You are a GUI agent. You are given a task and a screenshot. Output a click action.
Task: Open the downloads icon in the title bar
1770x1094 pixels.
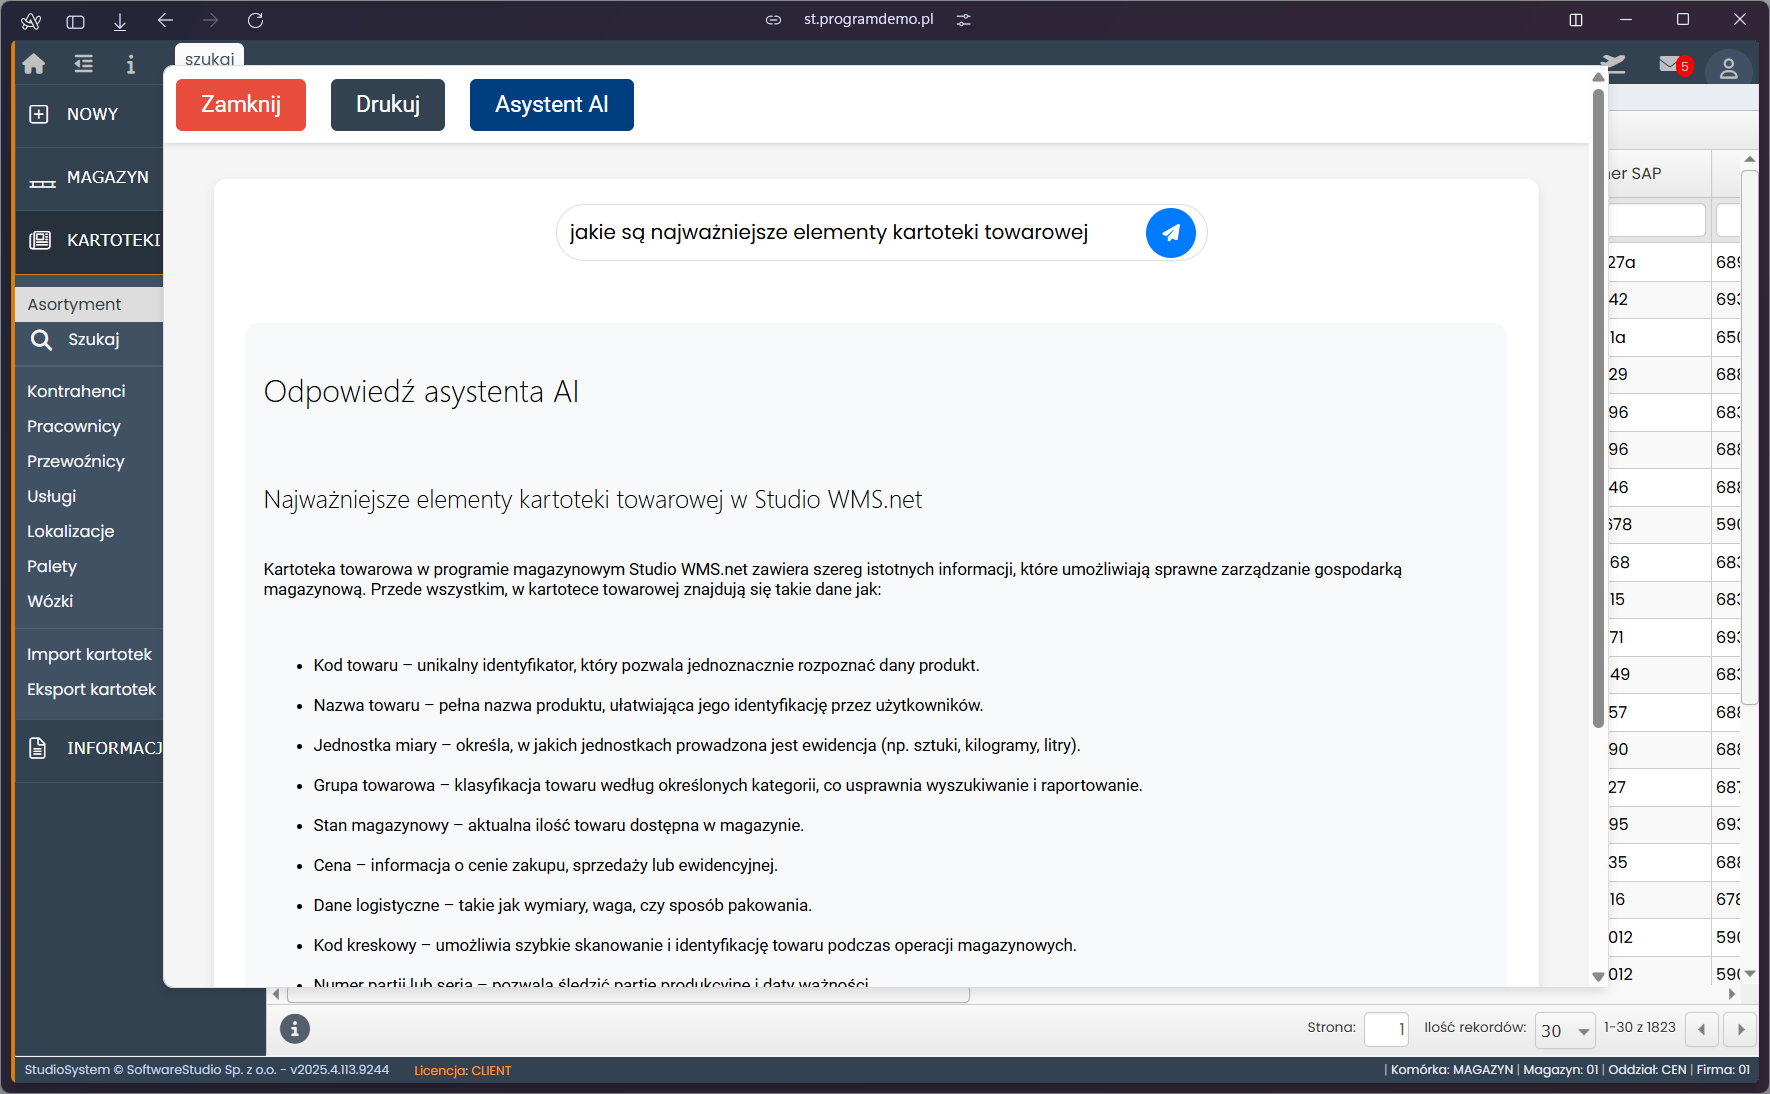click(120, 20)
